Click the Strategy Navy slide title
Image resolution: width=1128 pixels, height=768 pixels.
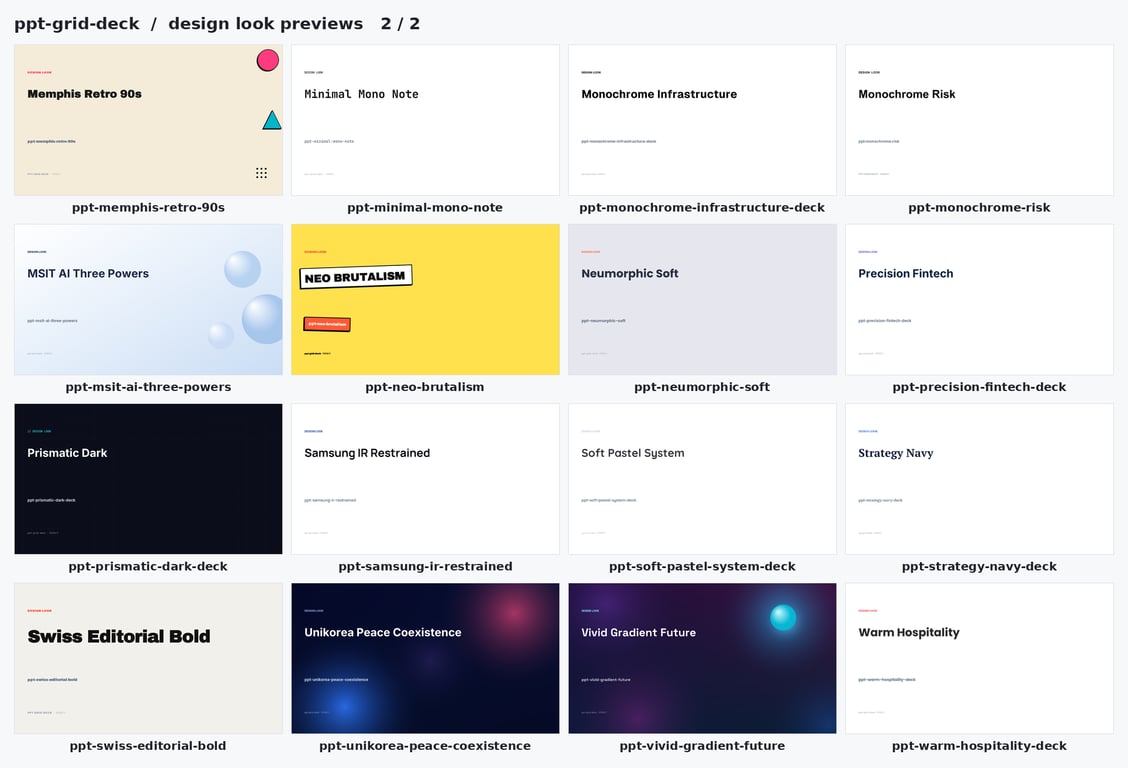click(x=896, y=453)
